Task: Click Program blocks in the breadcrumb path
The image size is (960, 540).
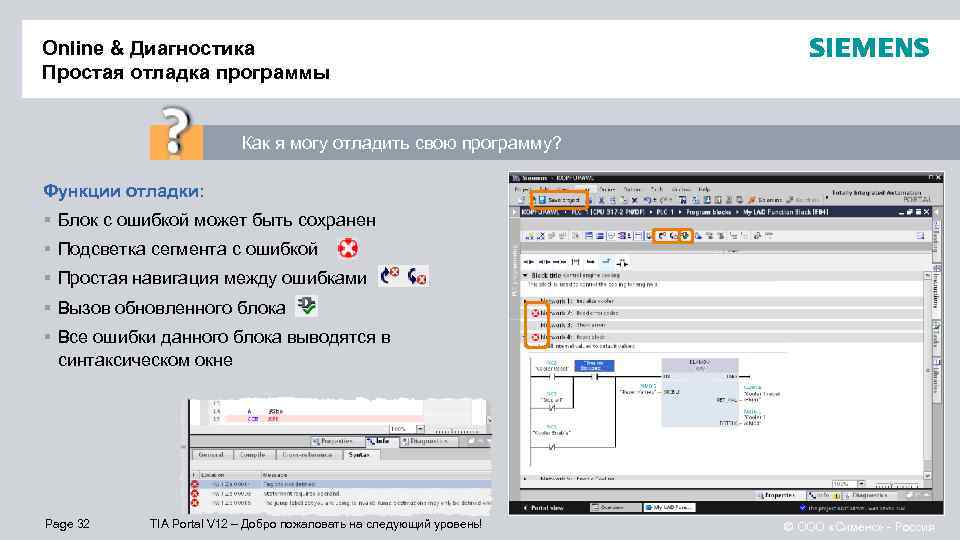Action: (x=708, y=212)
